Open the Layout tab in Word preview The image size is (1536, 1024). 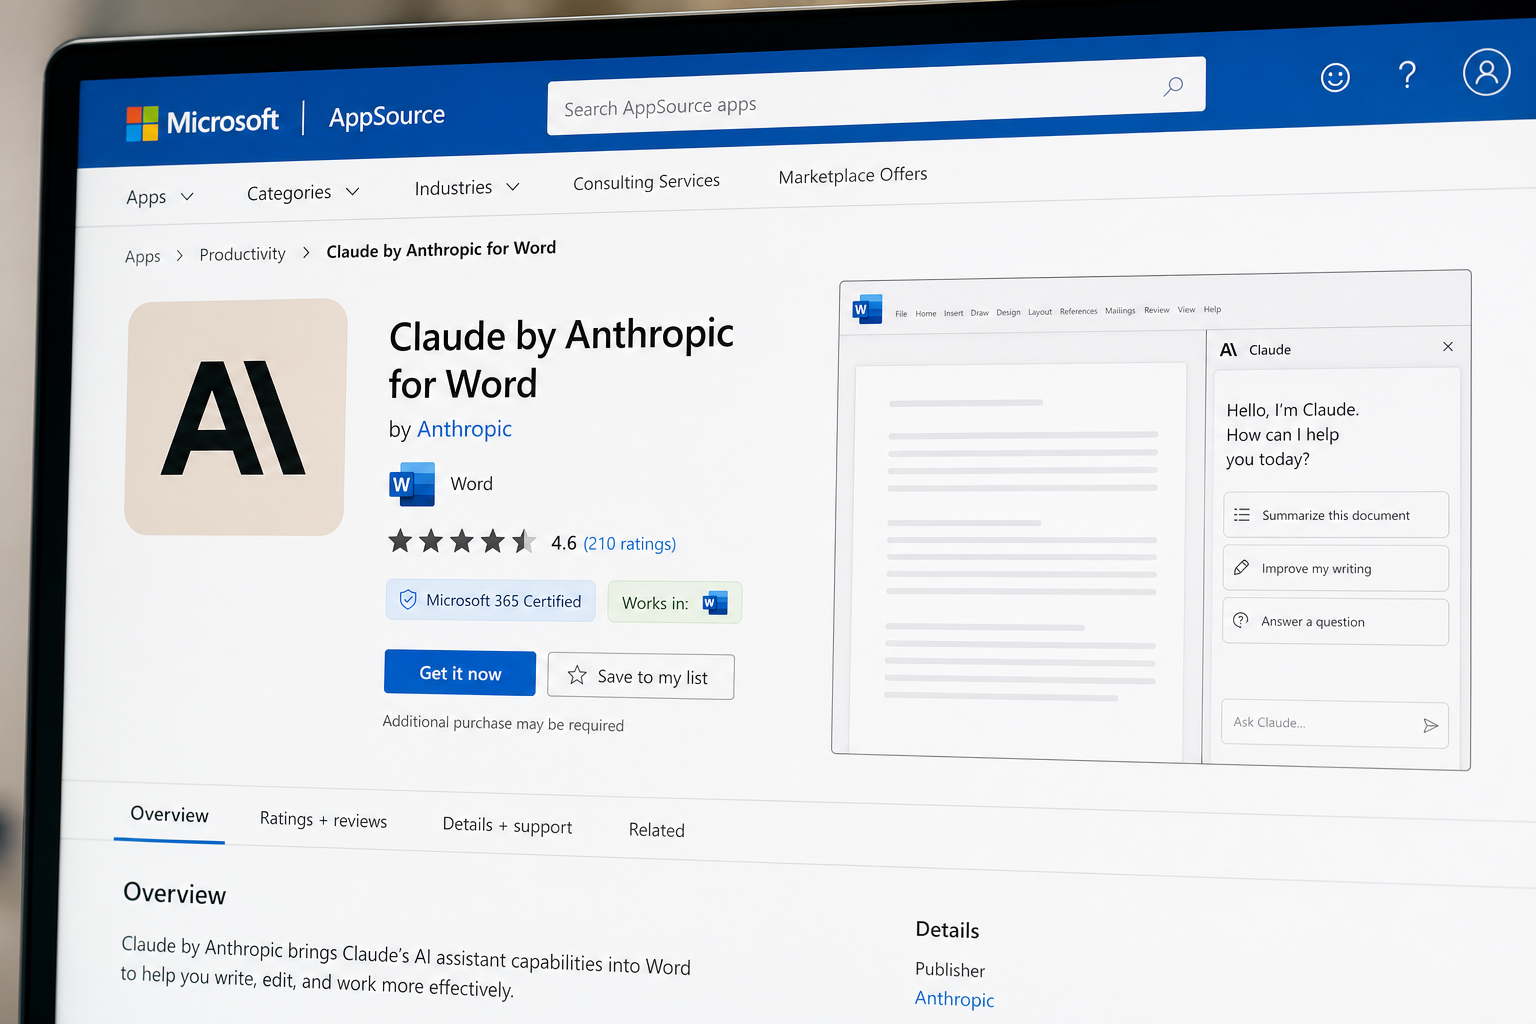point(1040,312)
